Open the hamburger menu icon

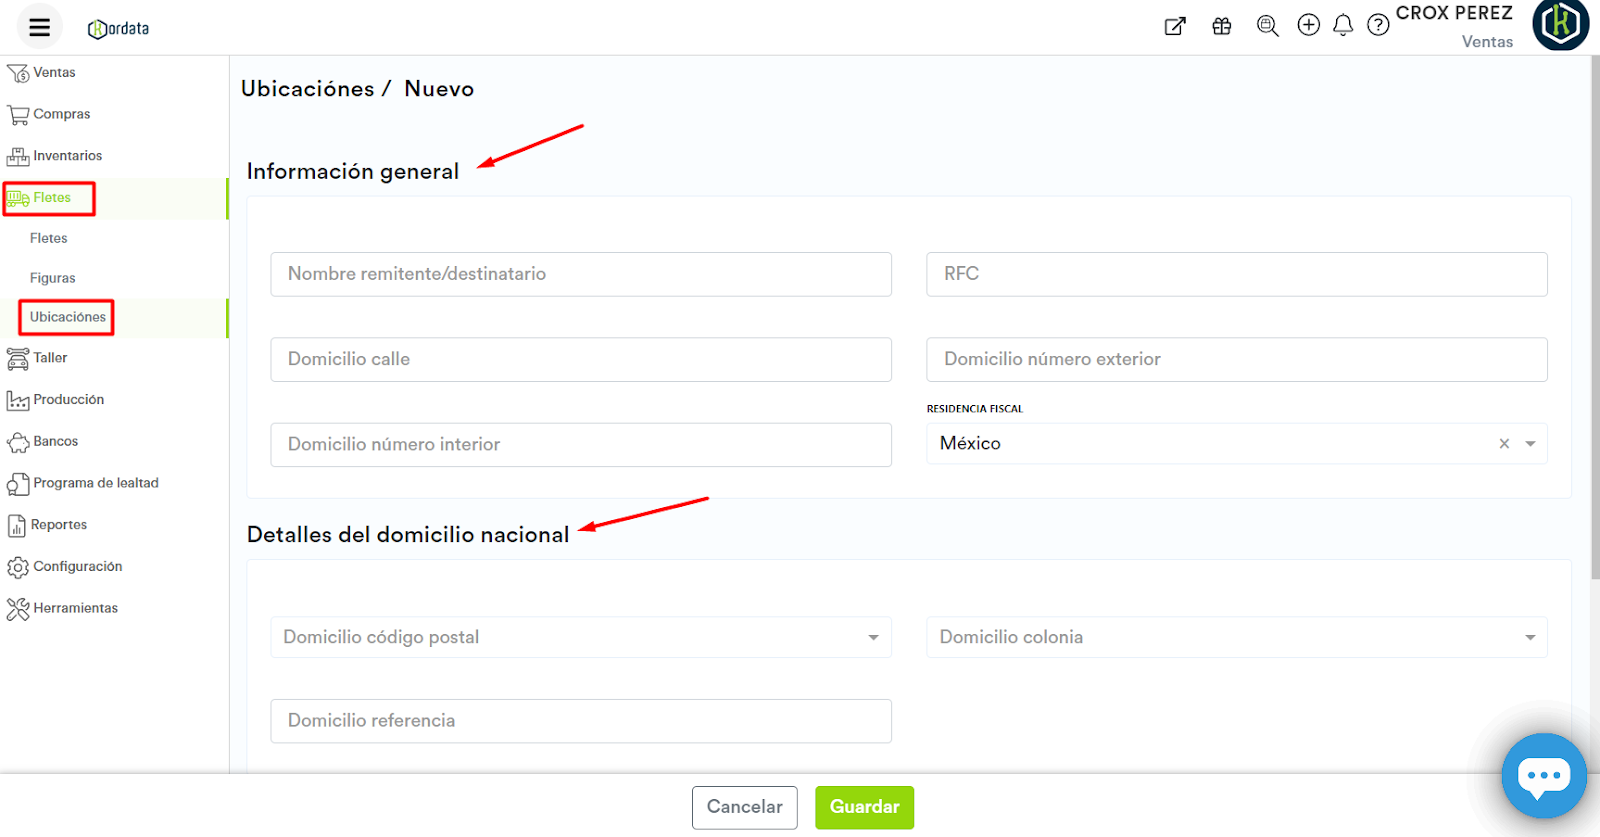tap(39, 27)
